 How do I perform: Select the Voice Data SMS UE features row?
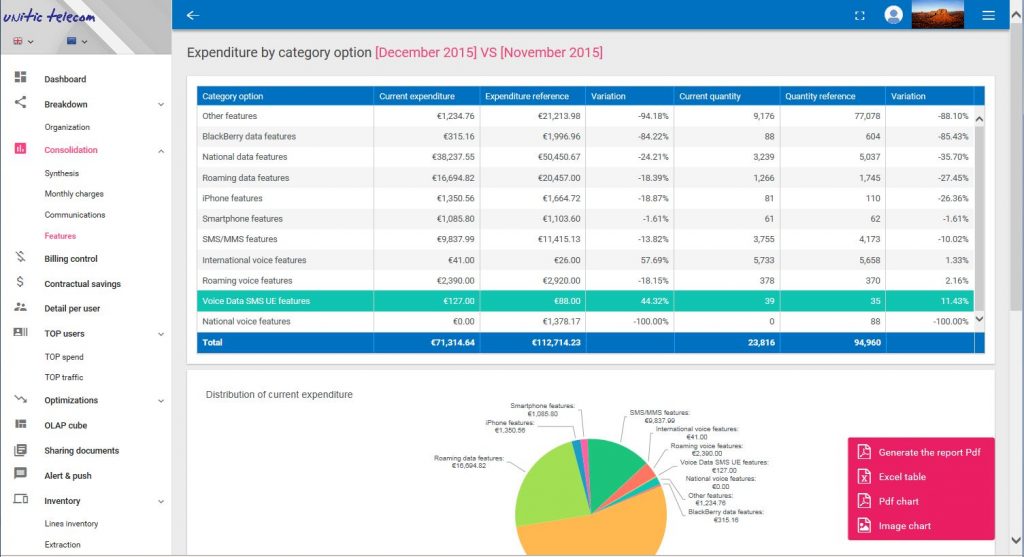click(585, 301)
